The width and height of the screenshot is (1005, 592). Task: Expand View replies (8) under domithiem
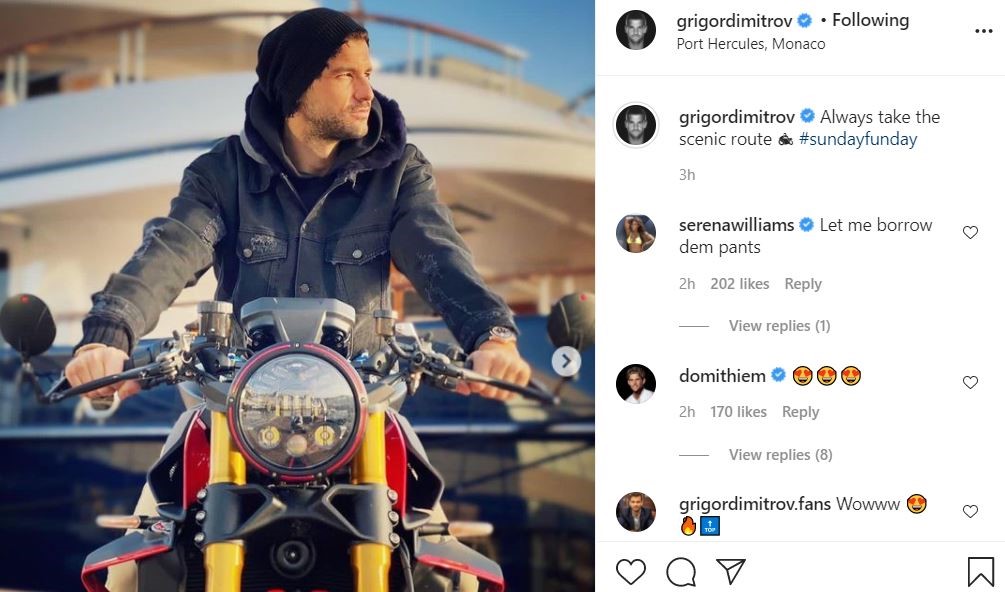pyautogui.click(x=780, y=455)
